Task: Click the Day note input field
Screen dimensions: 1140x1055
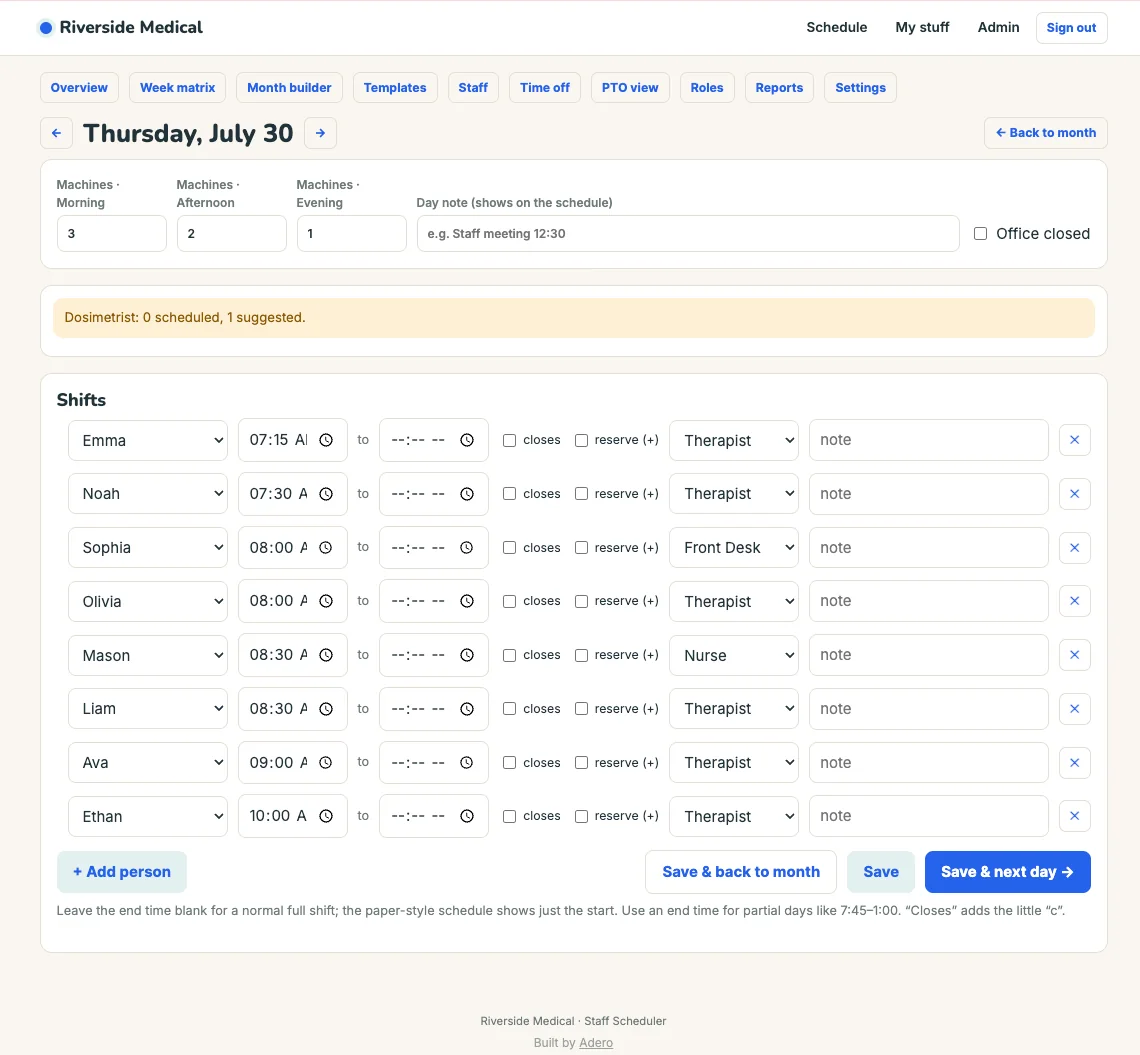Action: point(688,233)
